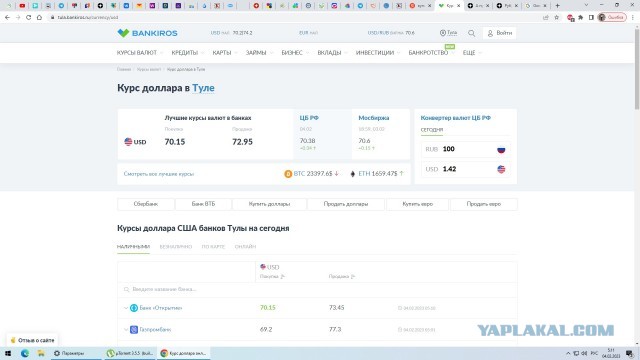
Task: Click the Курсы валют breadcrumb link
Action: 149,69
